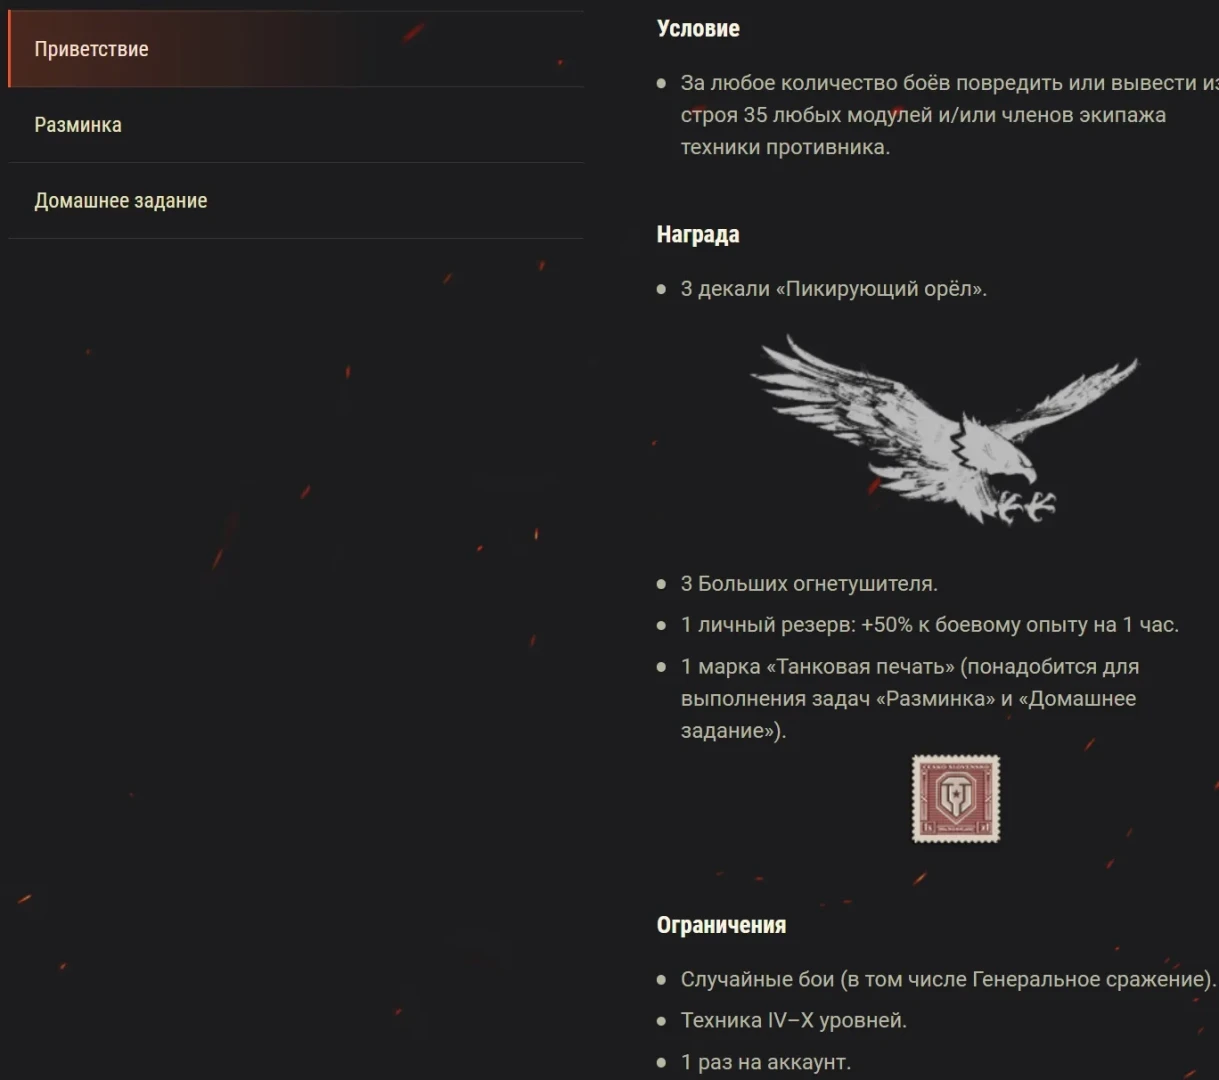
Task: Click the 3 декали Пикирующий орёл text
Action: click(834, 289)
